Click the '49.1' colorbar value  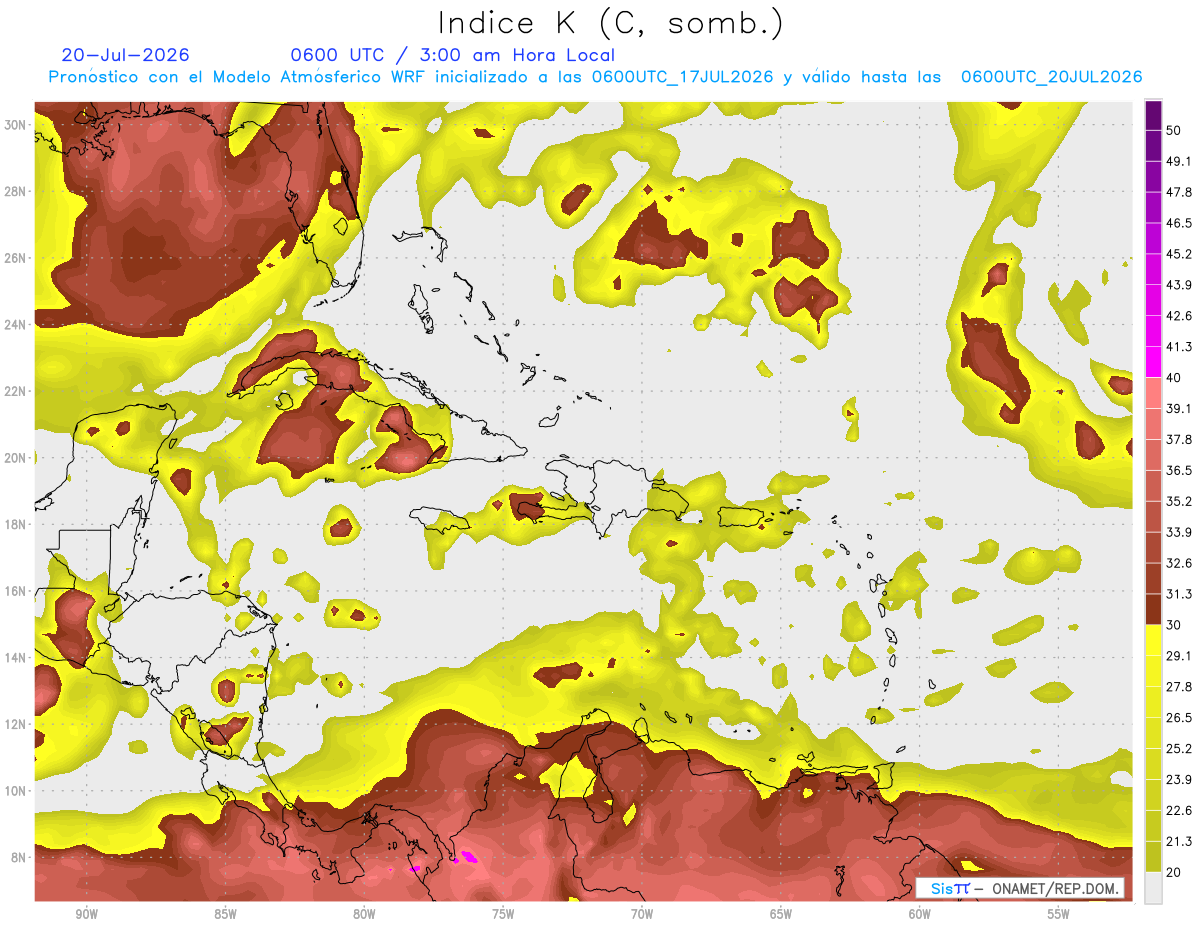(x=1179, y=161)
